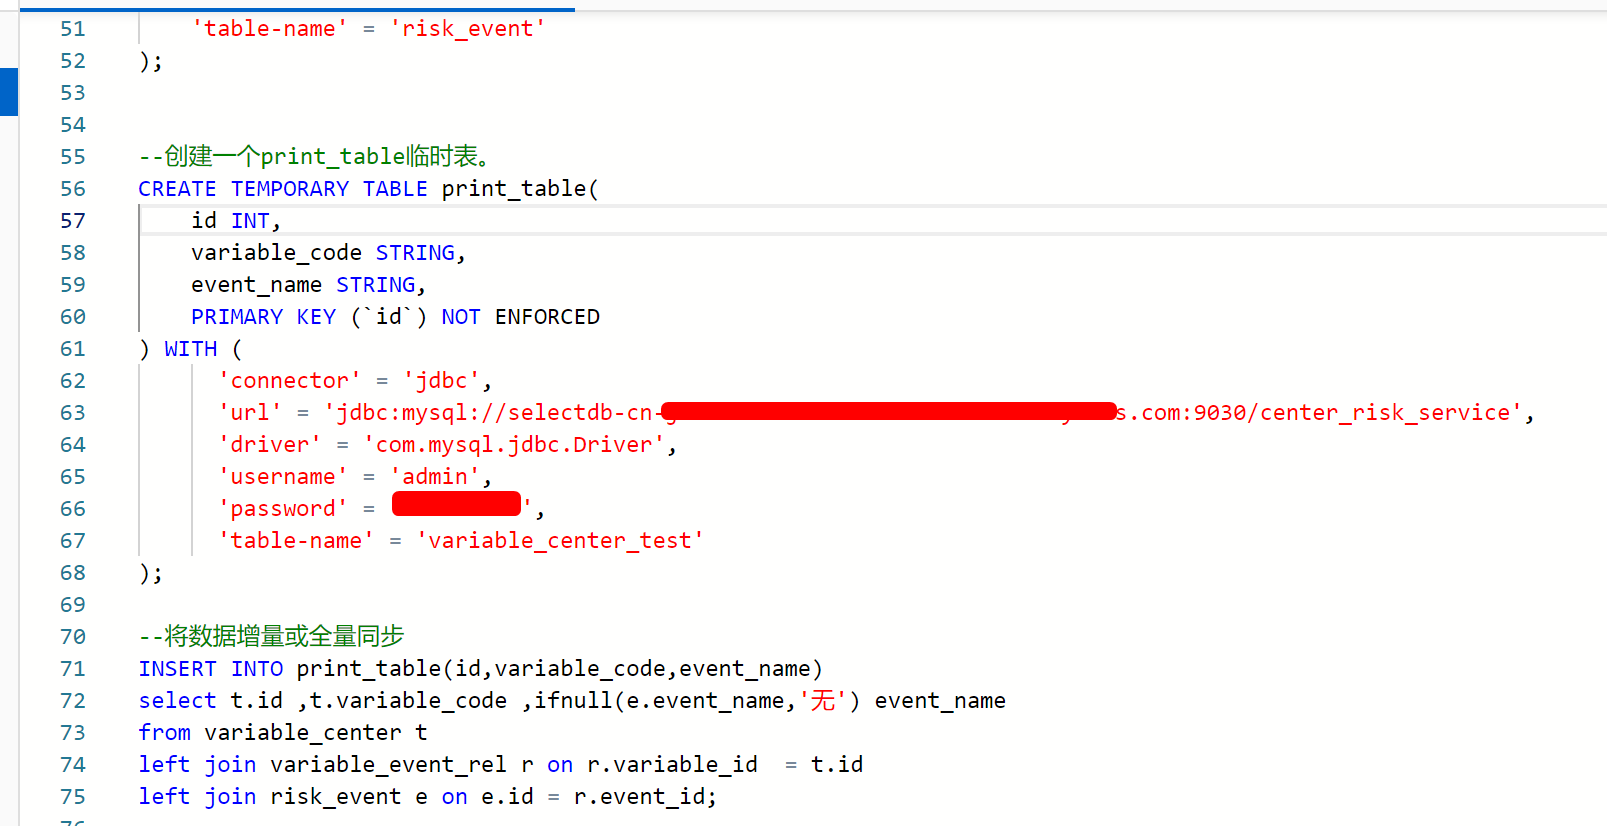Click the 'username' property key
This screenshot has height=826, width=1607.
283,477
